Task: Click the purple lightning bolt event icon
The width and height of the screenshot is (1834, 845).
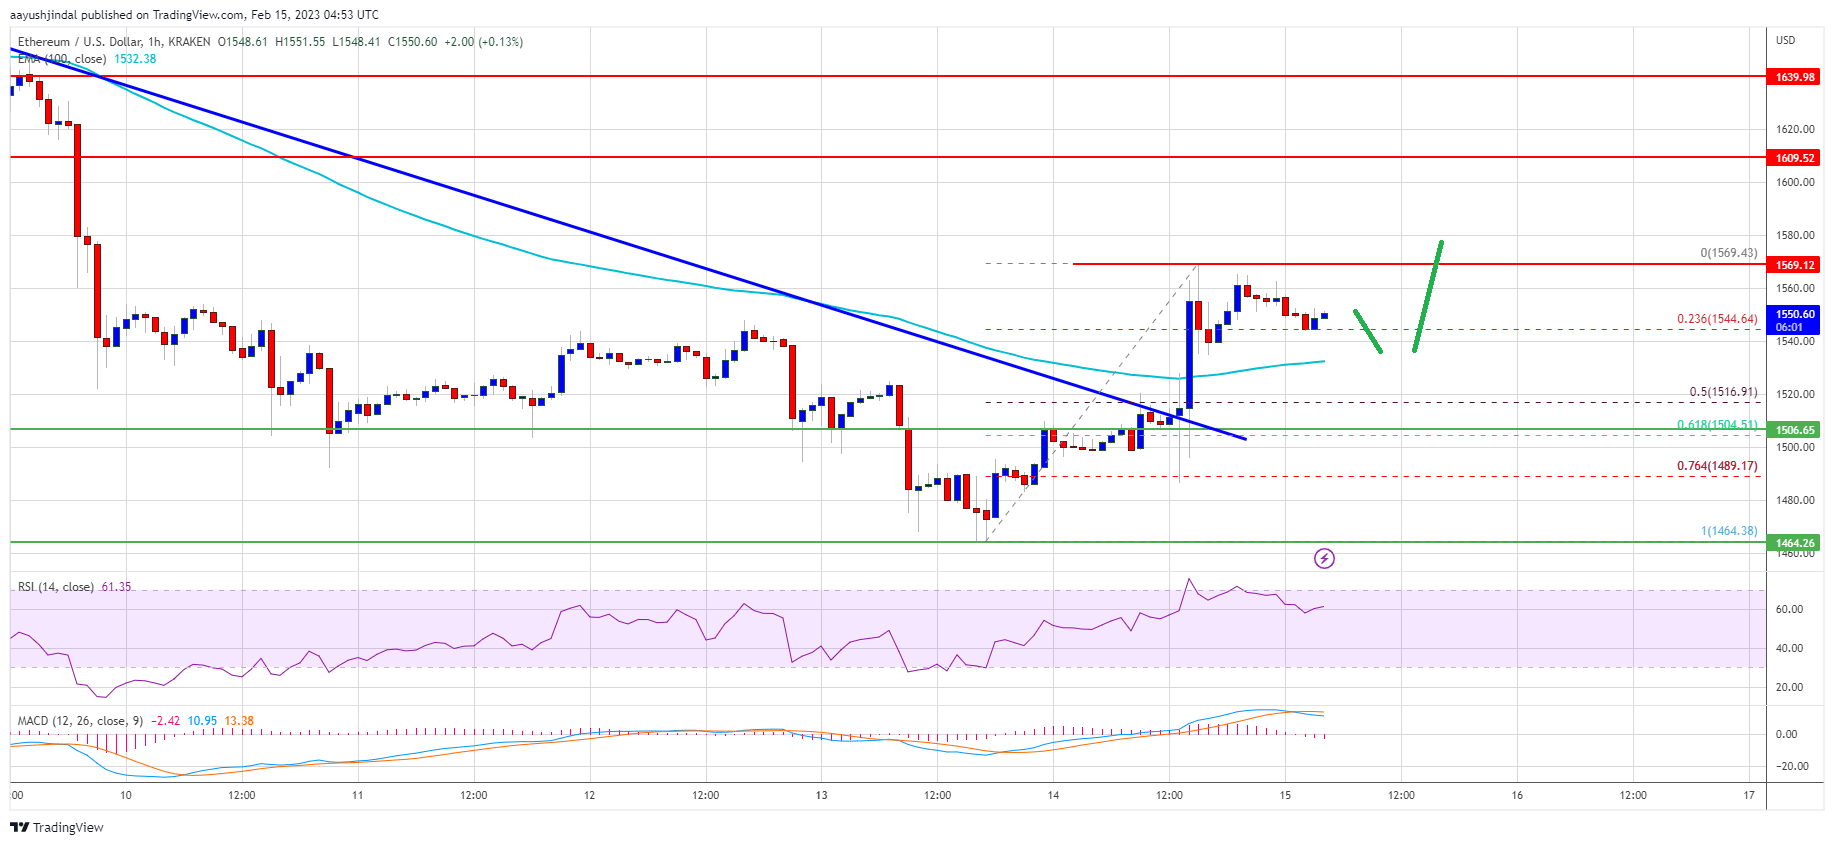Action: tap(1324, 558)
